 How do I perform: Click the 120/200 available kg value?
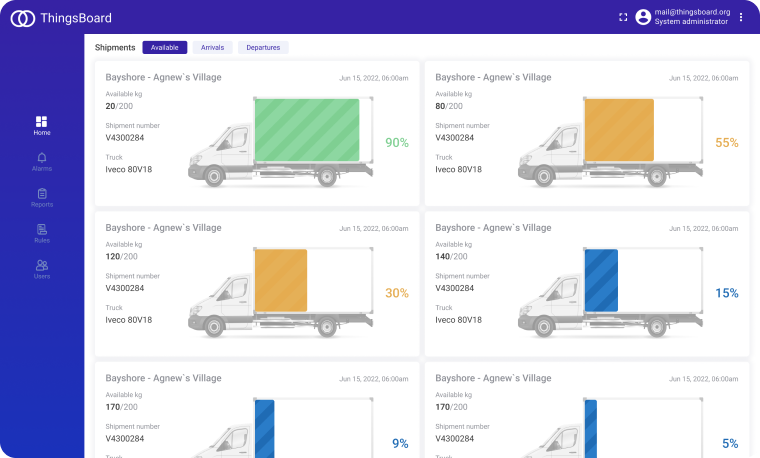[x=122, y=256]
